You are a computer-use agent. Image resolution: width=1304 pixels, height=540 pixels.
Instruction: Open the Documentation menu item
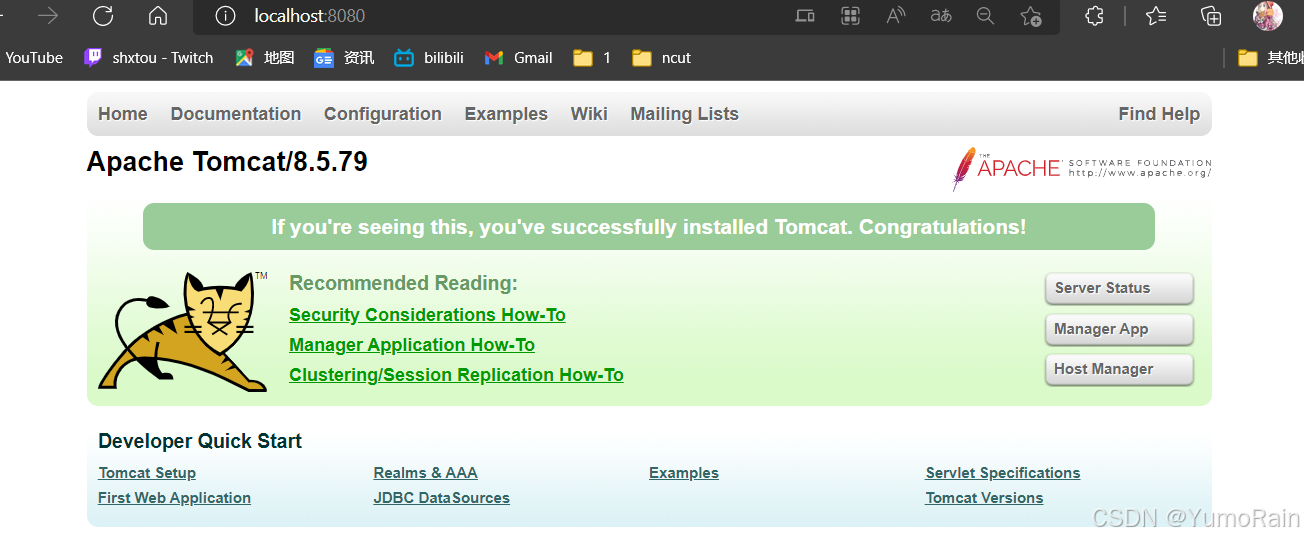[236, 114]
